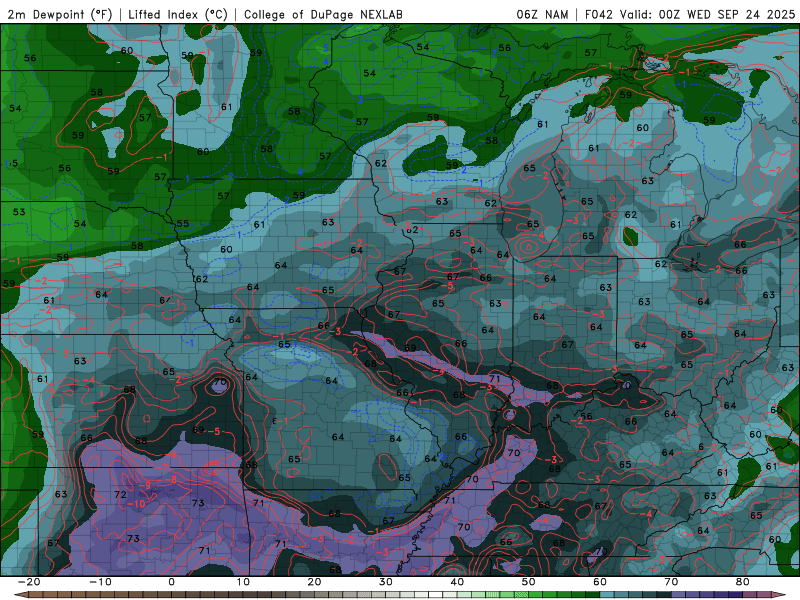800x600 pixels.
Task: Click the red '-9' lifted index label
Action: 145,486
